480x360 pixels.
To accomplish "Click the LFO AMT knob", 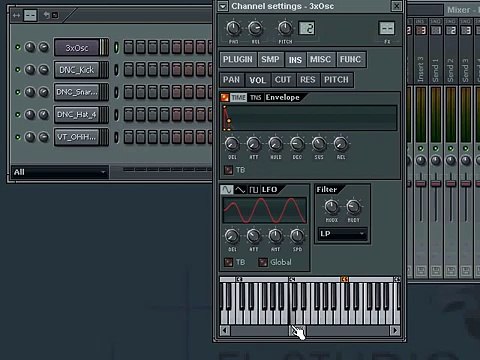I will [275, 236].
